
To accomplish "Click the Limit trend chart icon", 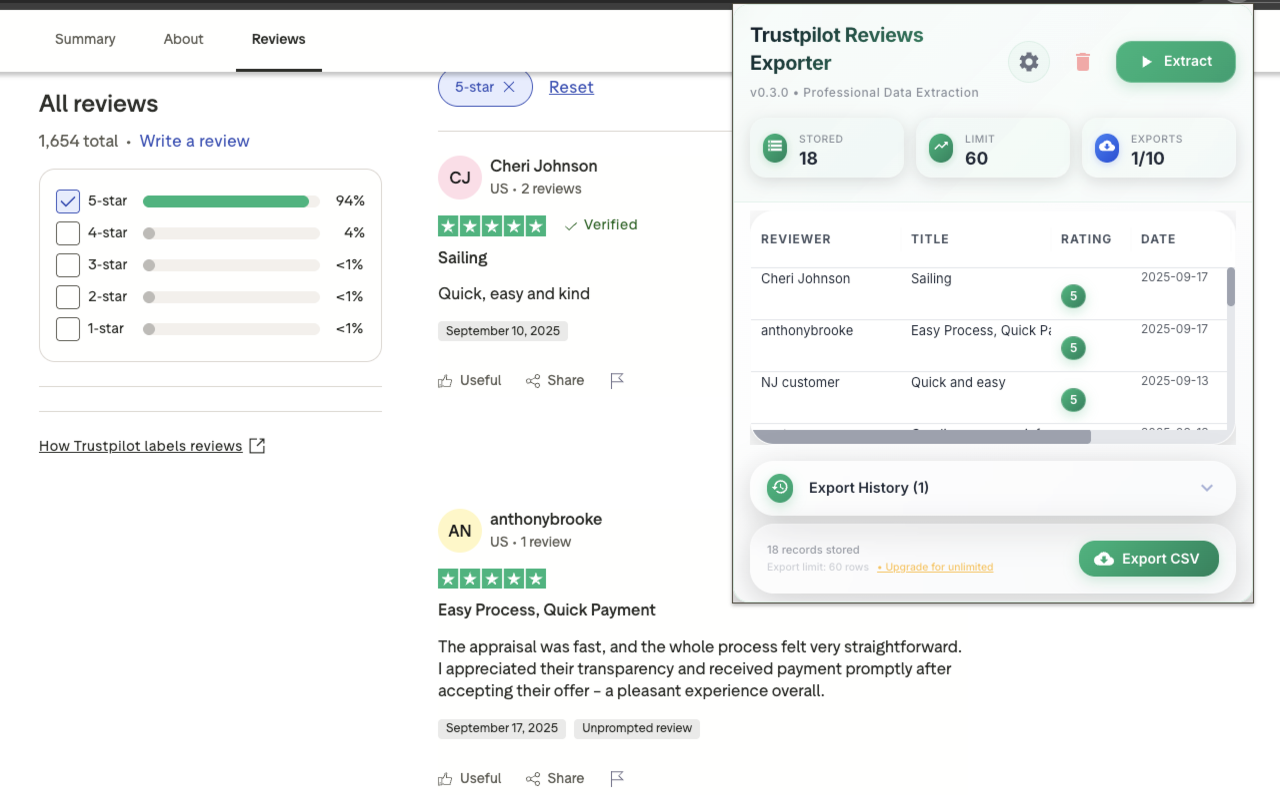I will 940,148.
